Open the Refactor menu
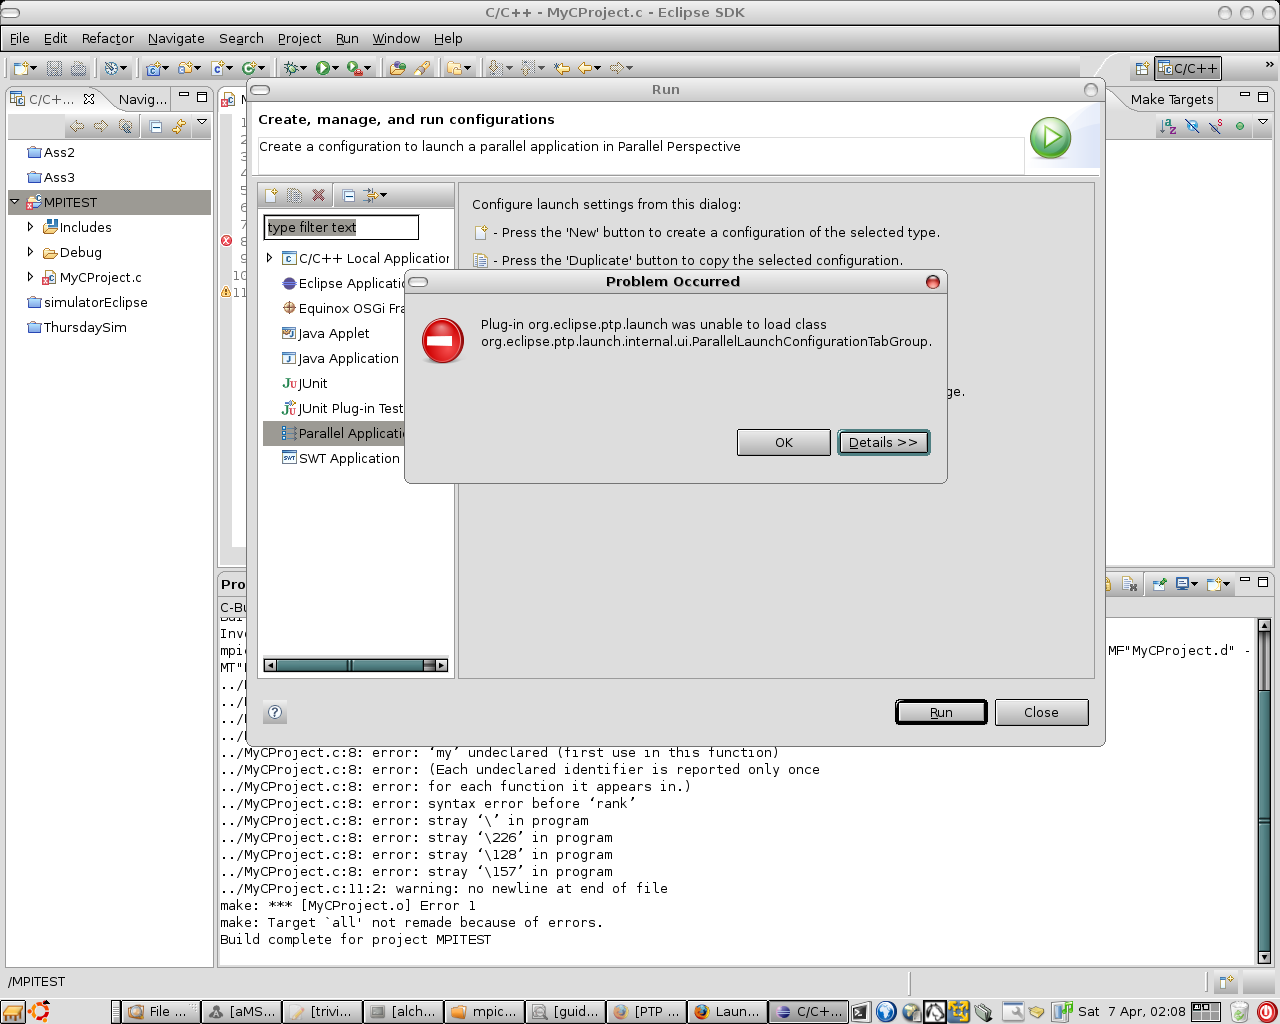1280x1024 pixels. pyautogui.click(x=107, y=38)
